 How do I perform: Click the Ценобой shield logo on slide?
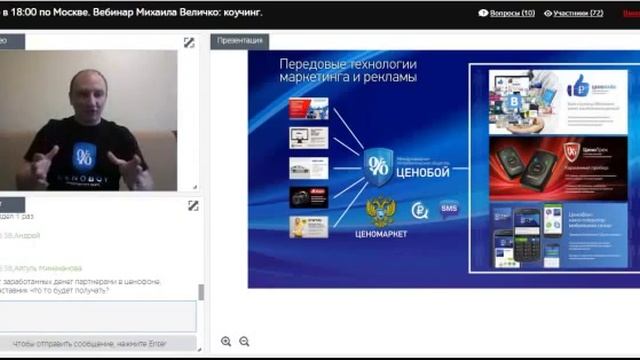coord(378,167)
